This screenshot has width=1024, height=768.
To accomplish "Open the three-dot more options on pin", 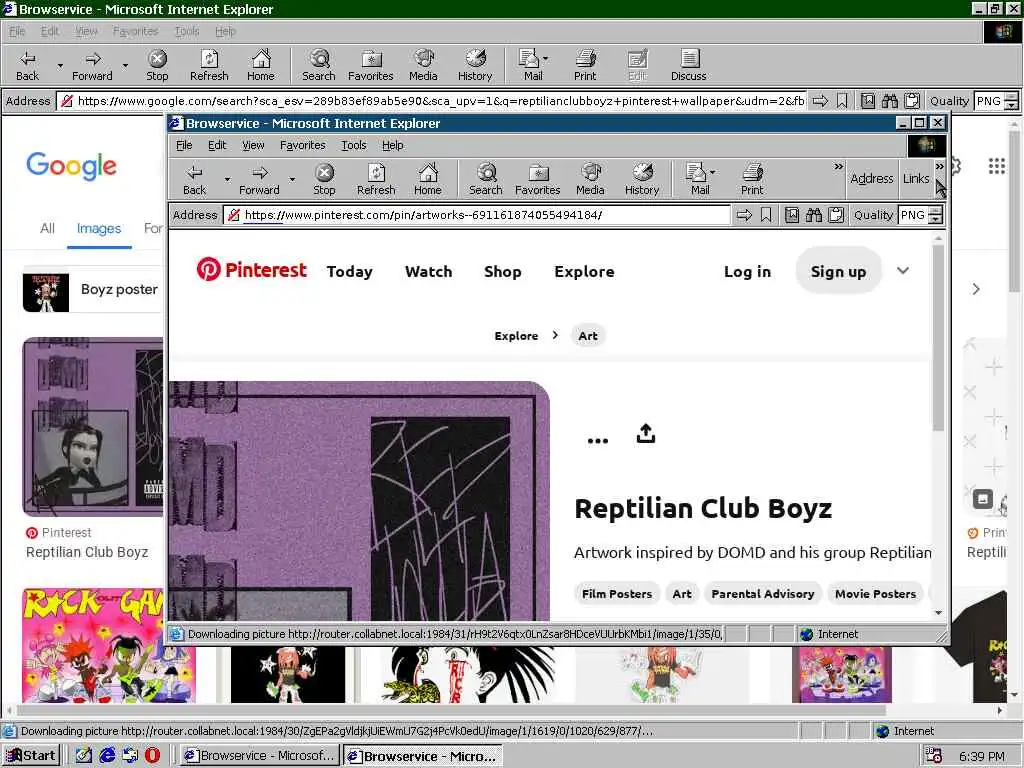I will tap(598, 441).
